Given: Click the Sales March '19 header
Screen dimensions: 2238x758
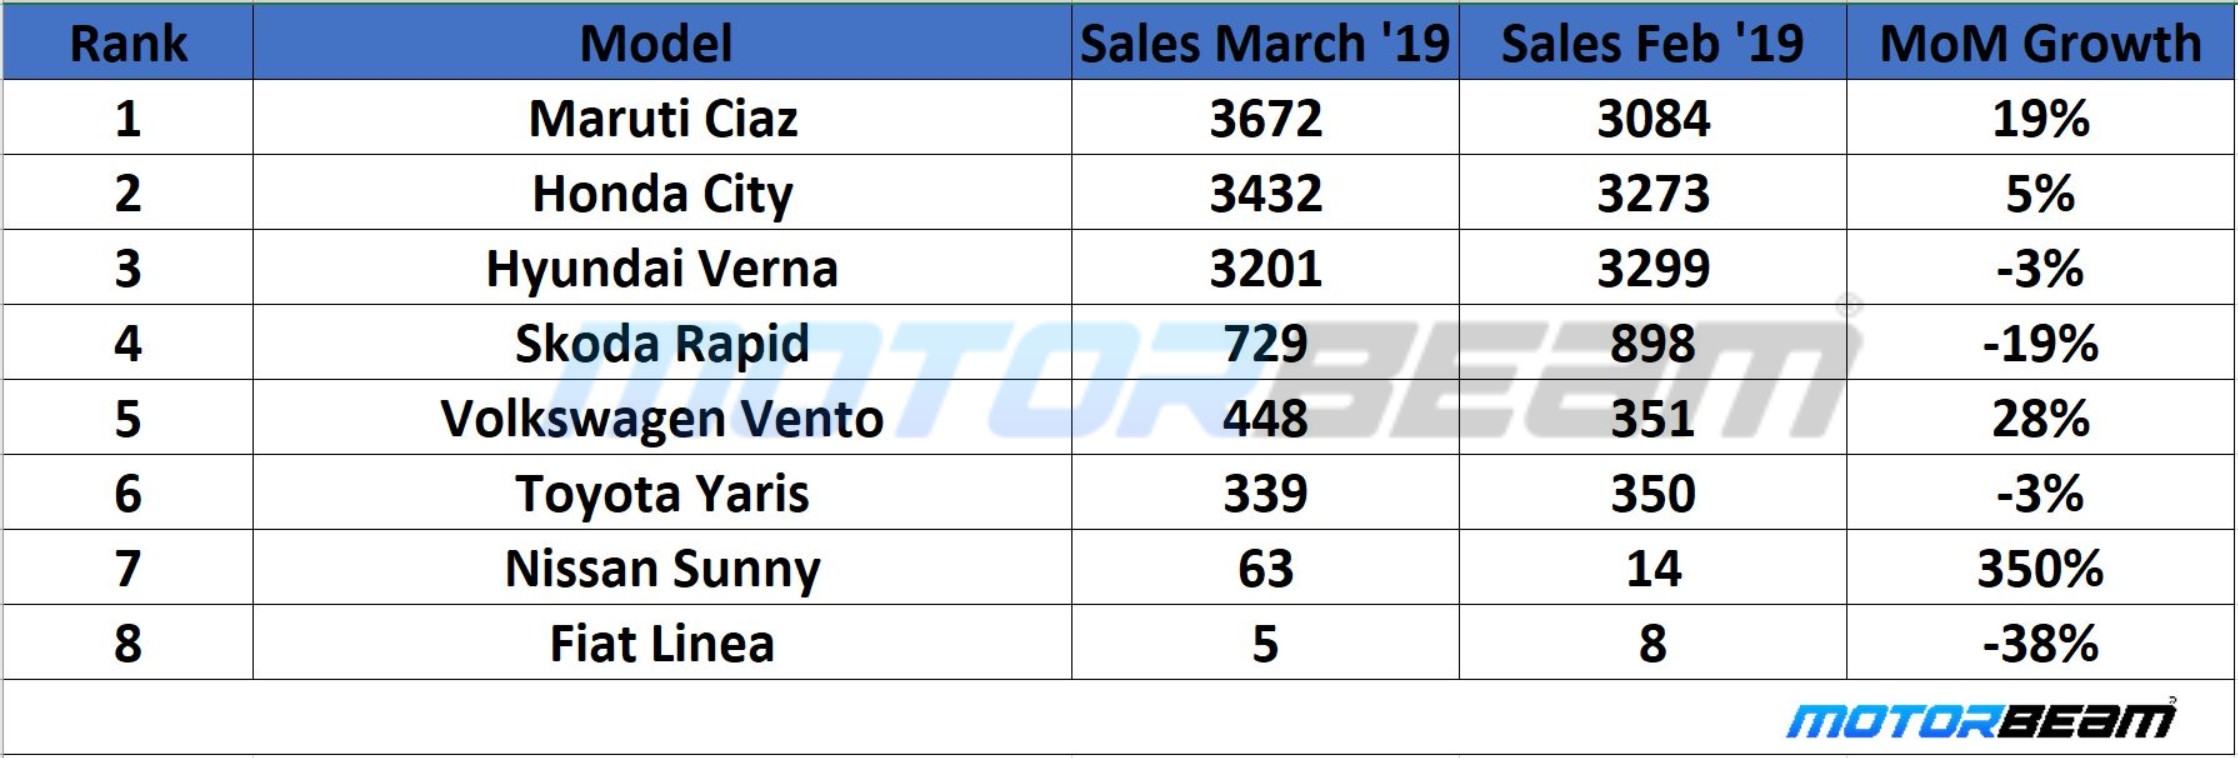Looking at the screenshot, I should 1265,44.
